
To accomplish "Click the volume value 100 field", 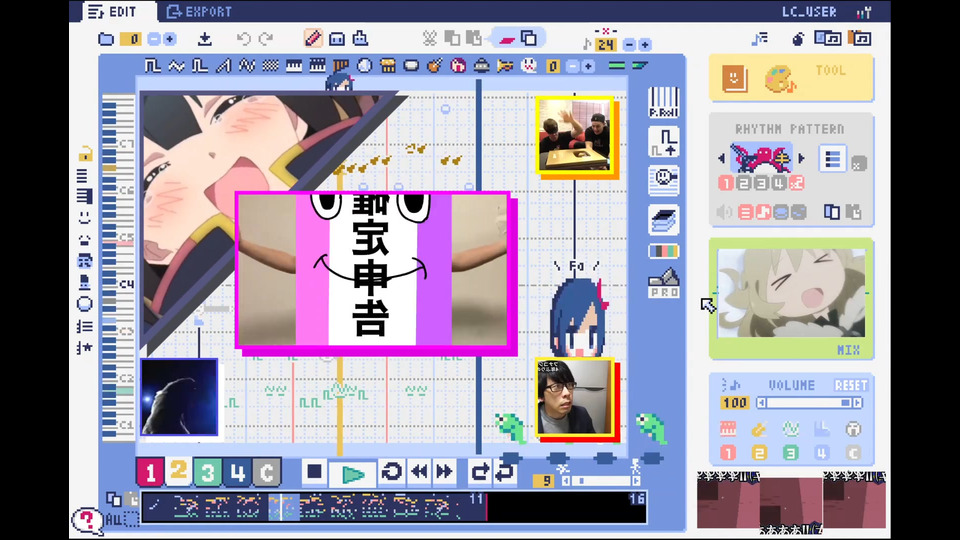I will coord(735,403).
